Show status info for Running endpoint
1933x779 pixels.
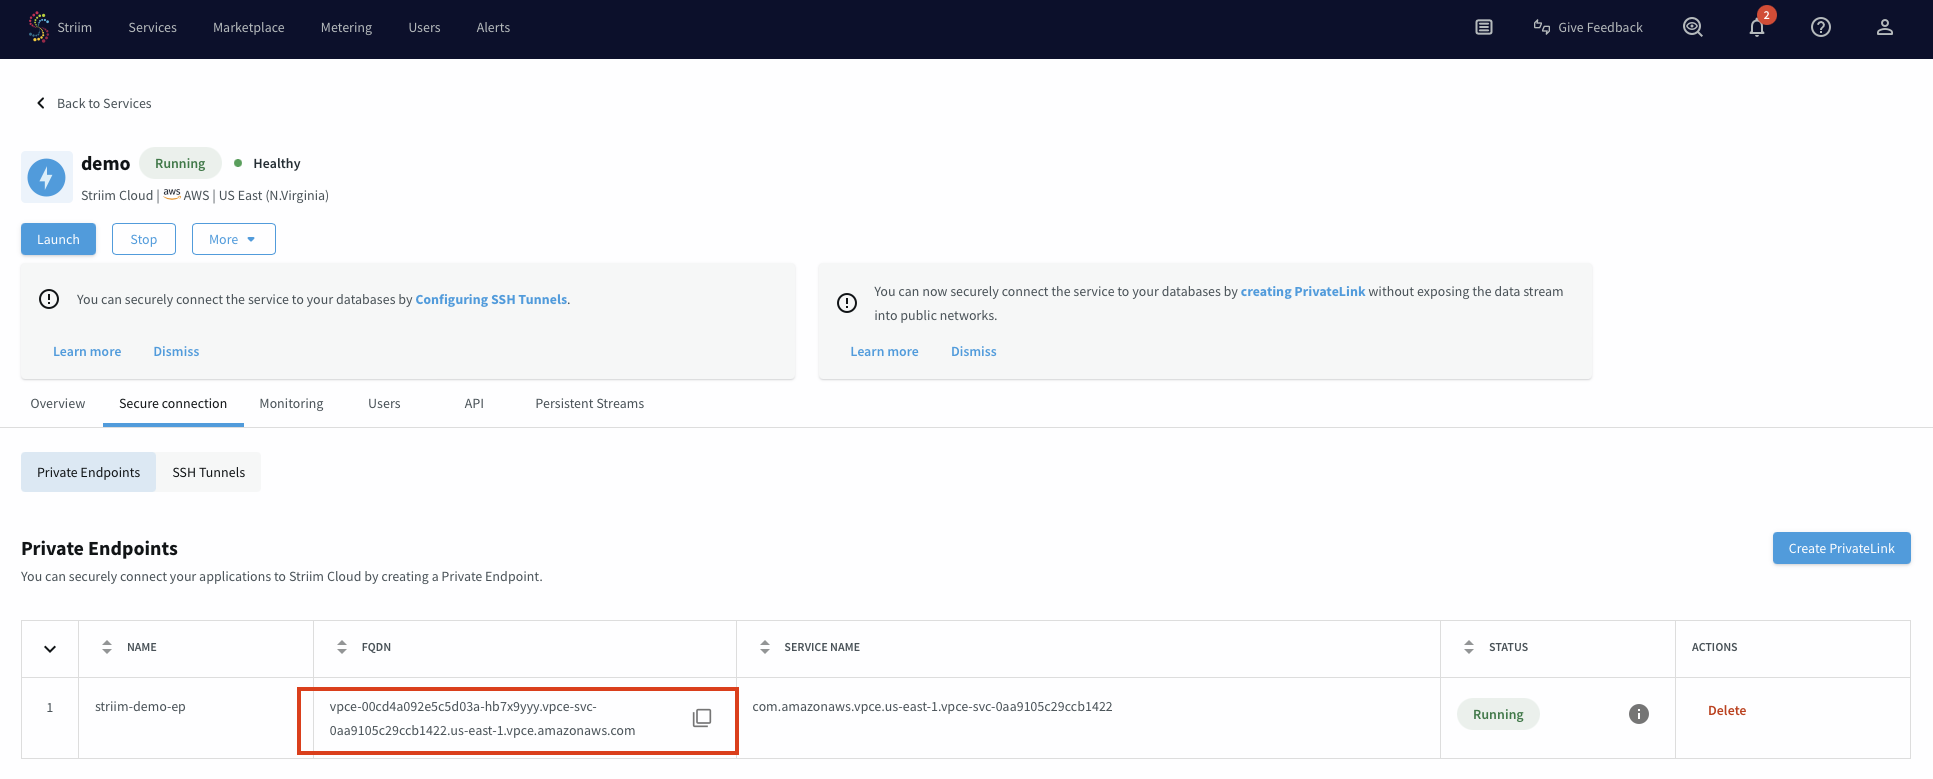[1638, 714]
